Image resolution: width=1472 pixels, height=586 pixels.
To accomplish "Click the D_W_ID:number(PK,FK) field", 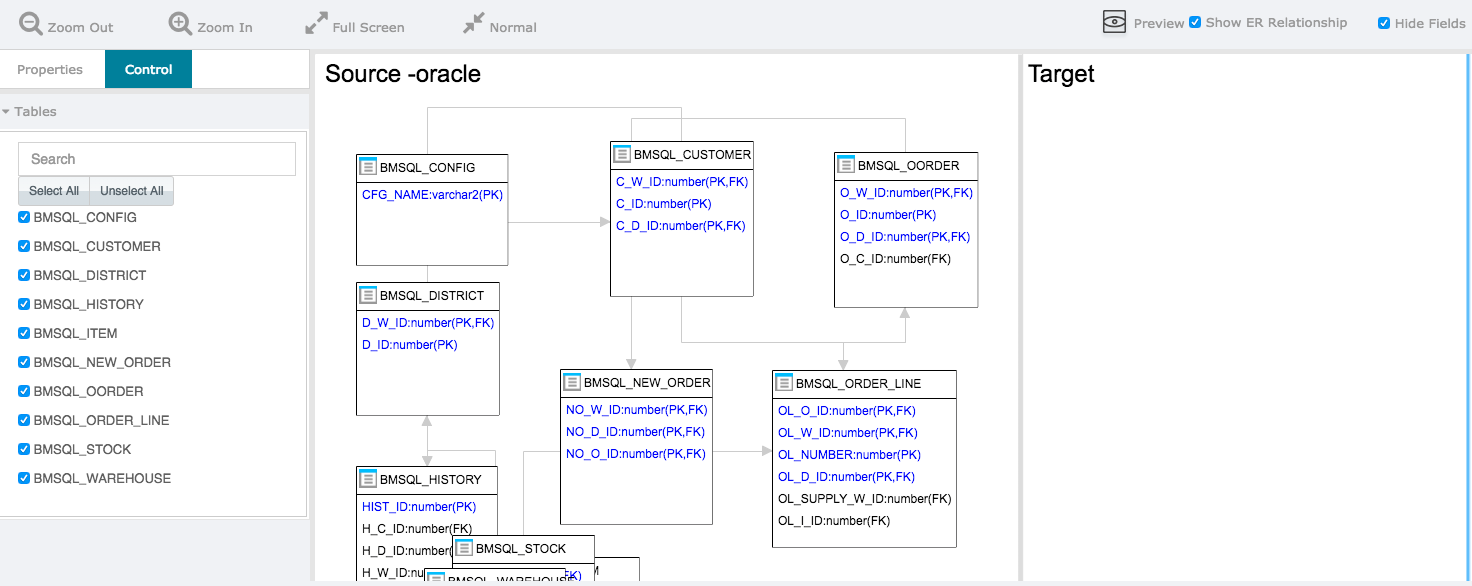I will coord(428,323).
